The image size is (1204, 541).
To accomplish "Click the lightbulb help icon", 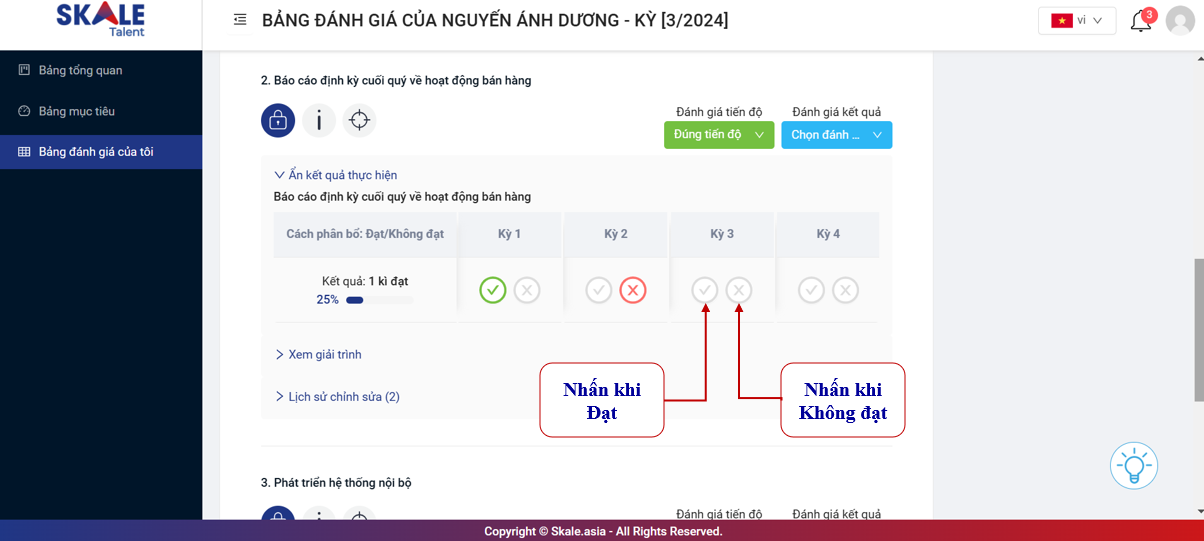I will 1134,465.
